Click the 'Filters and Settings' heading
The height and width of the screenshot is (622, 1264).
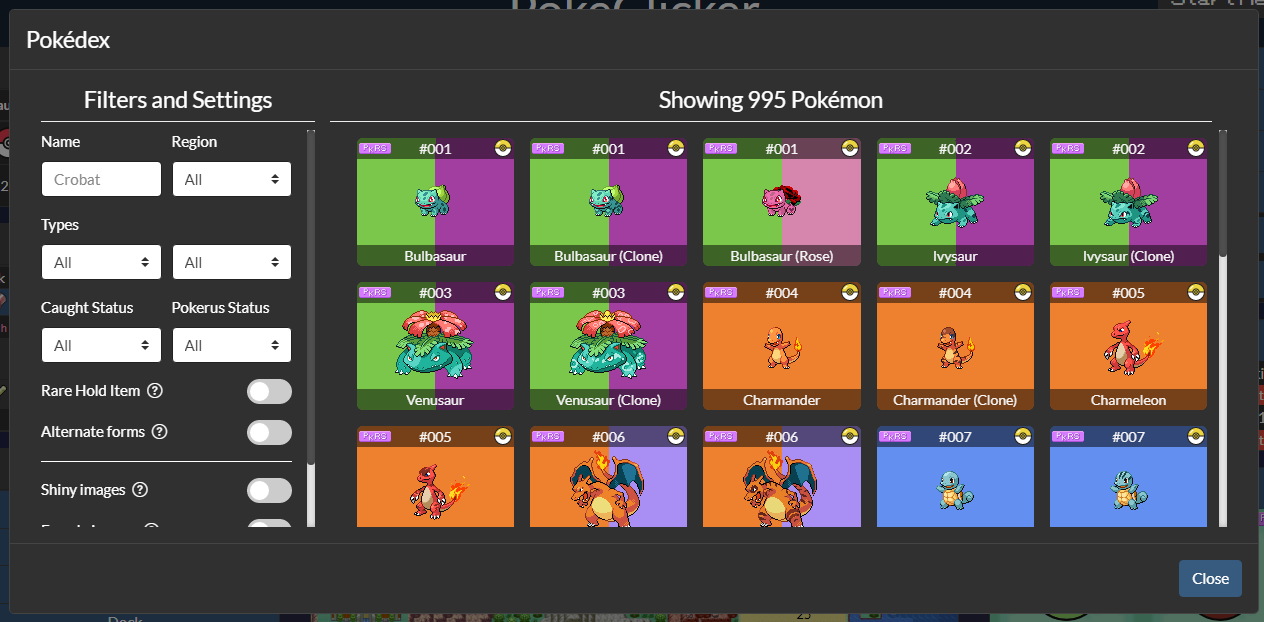pos(178,100)
